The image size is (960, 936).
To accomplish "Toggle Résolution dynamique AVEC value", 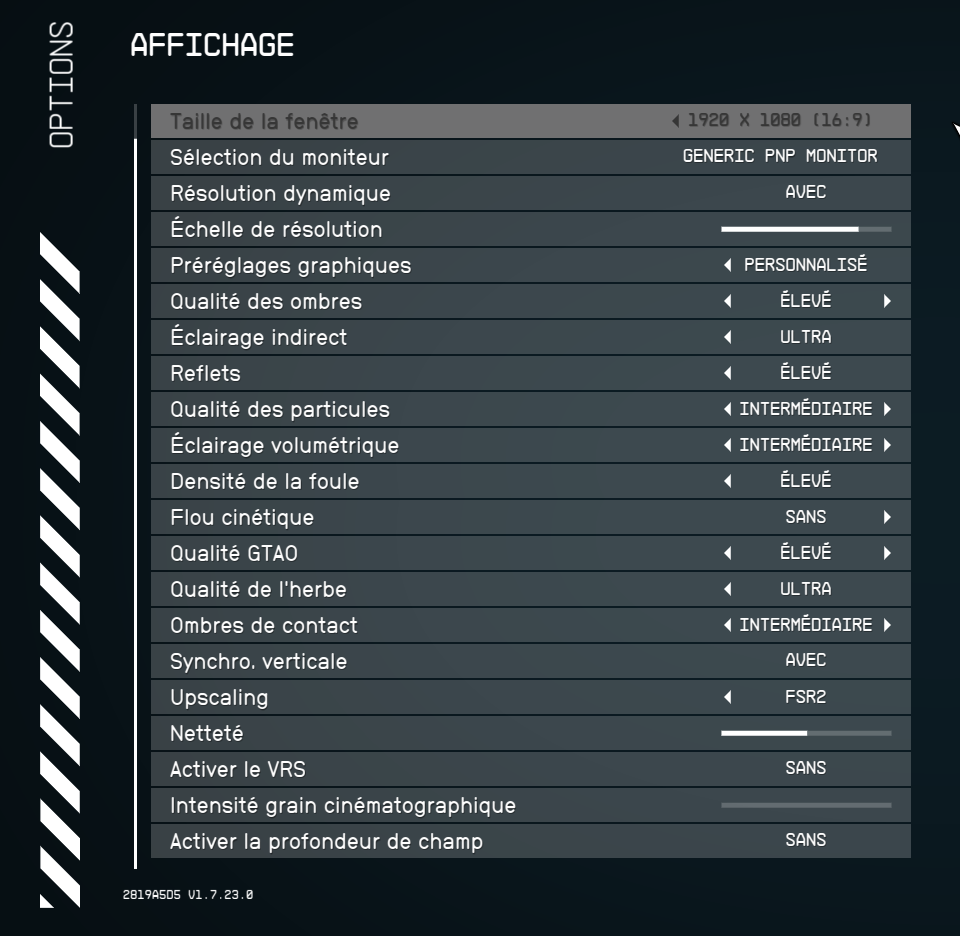I will point(805,193).
